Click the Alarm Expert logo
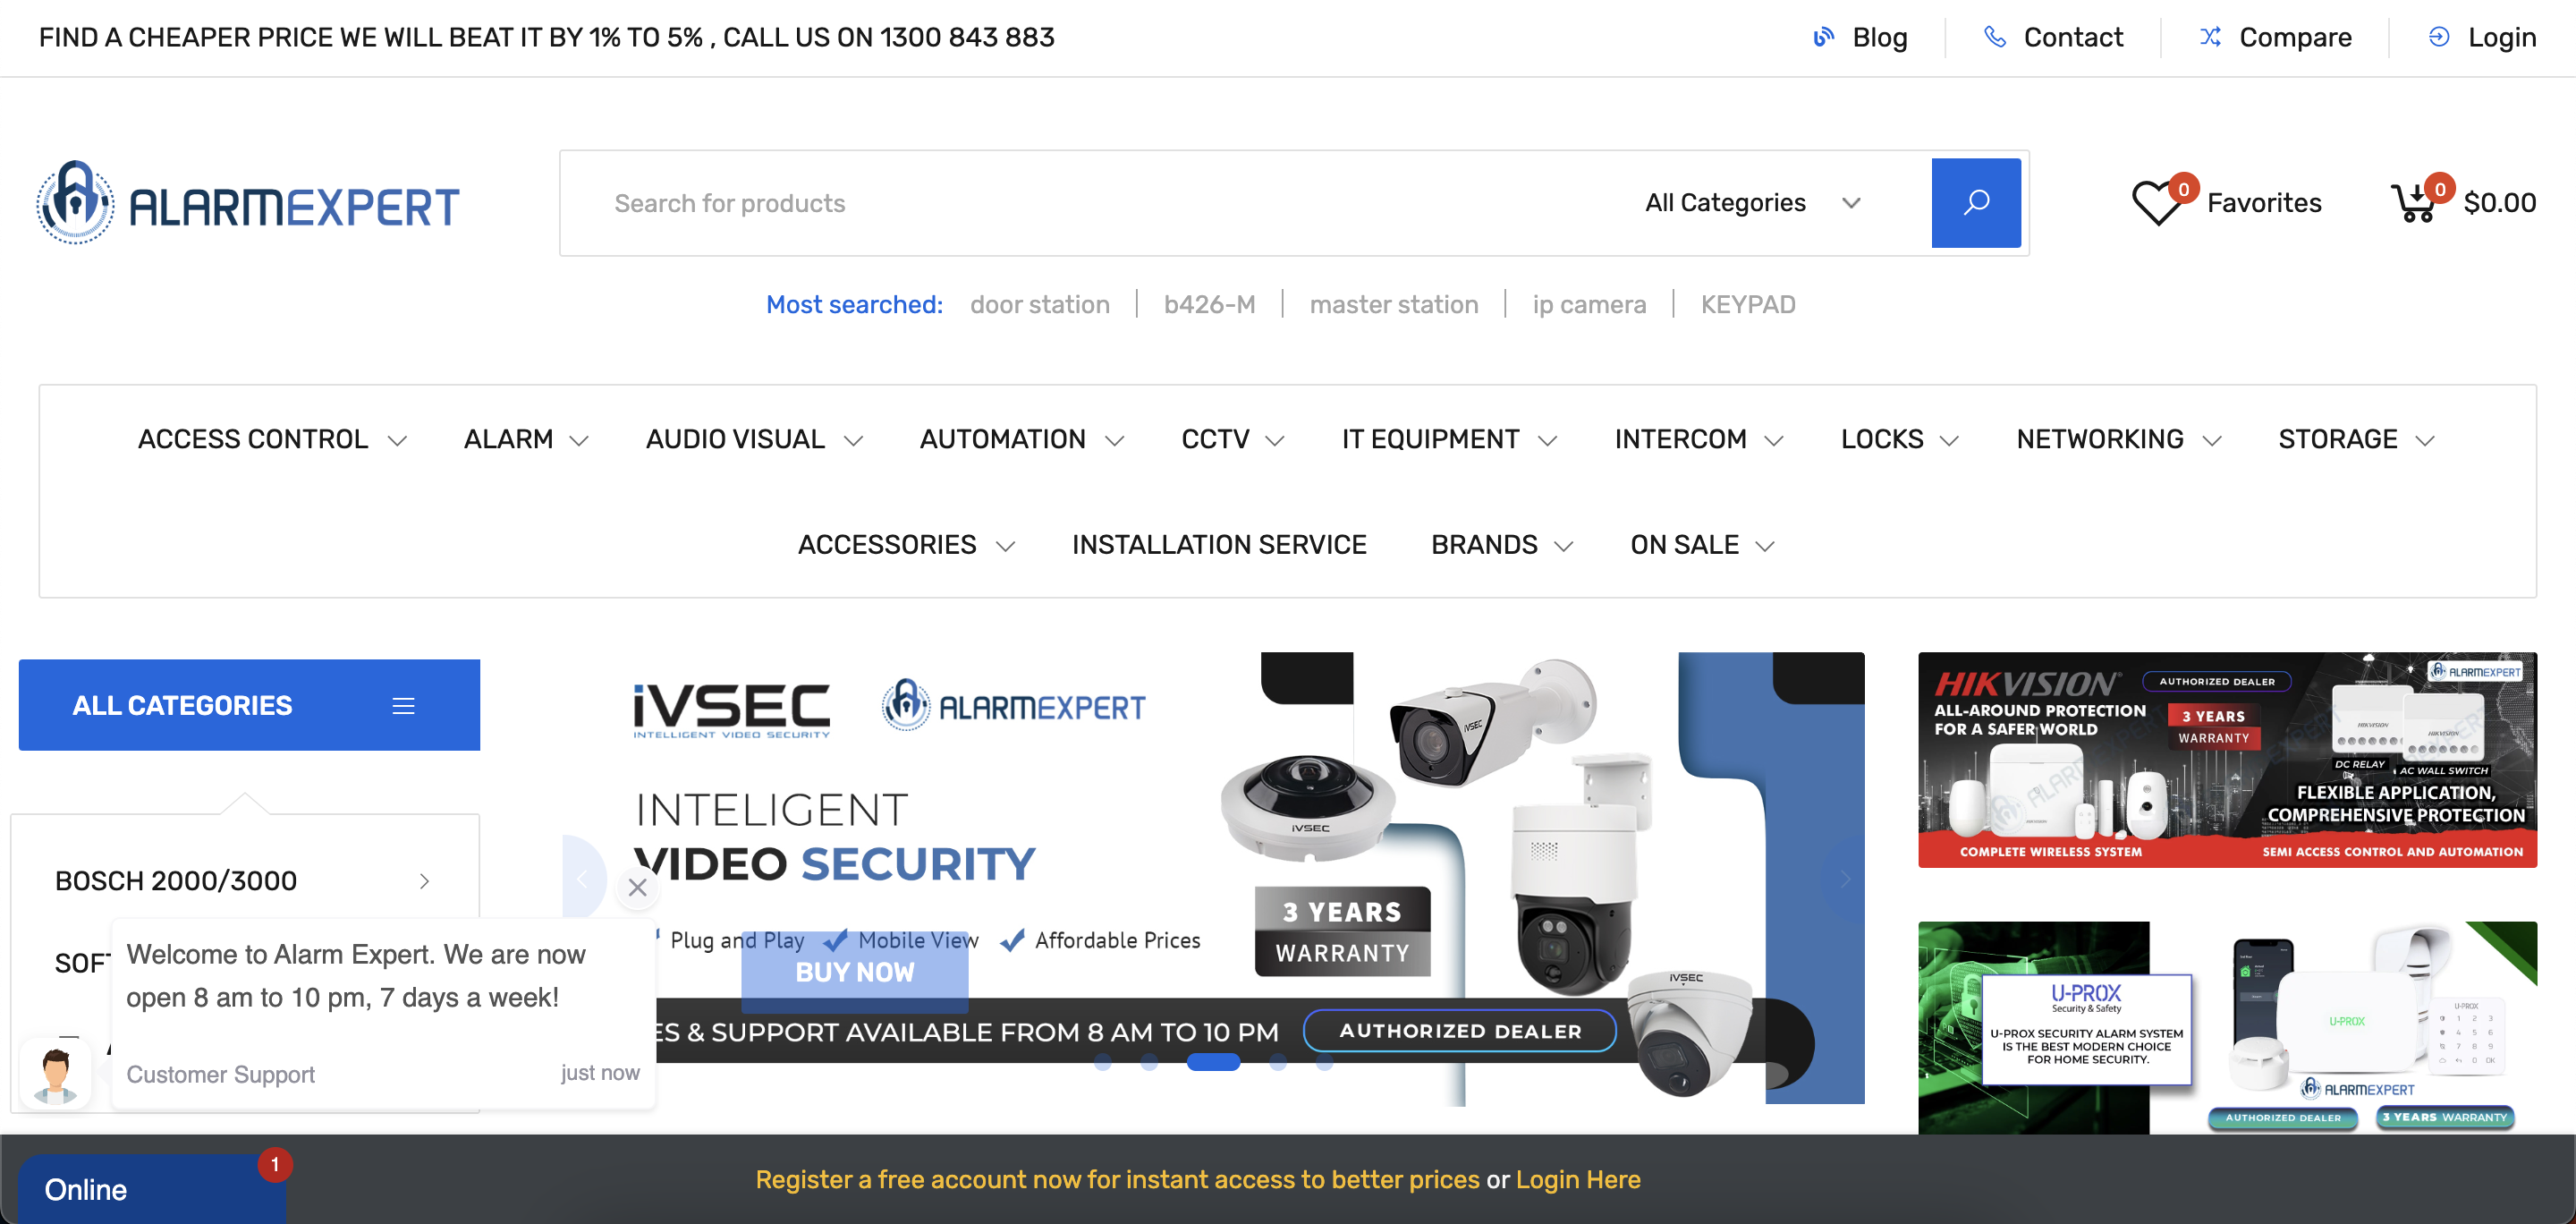Screen dimensions: 2576x1224 [248, 203]
